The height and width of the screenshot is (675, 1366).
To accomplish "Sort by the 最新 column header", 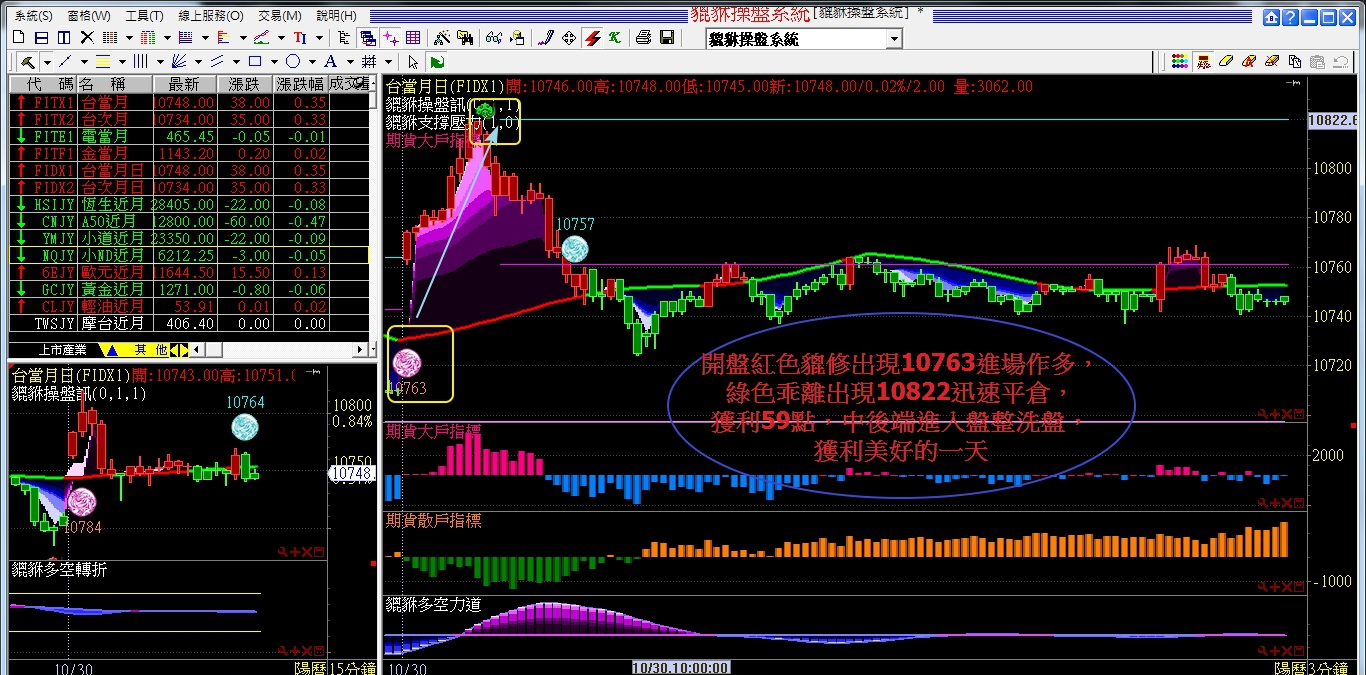I will [x=184, y=85].
